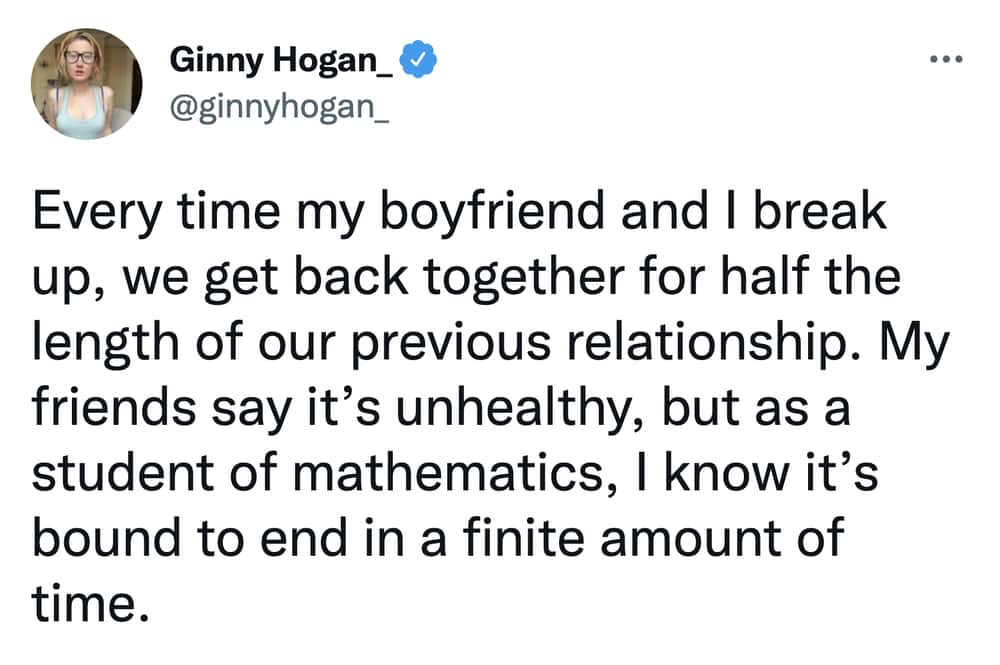Click the word "amount" in the tweet
The height and width of the screenshot is (665, 1000).
click(x=691, y=539)
